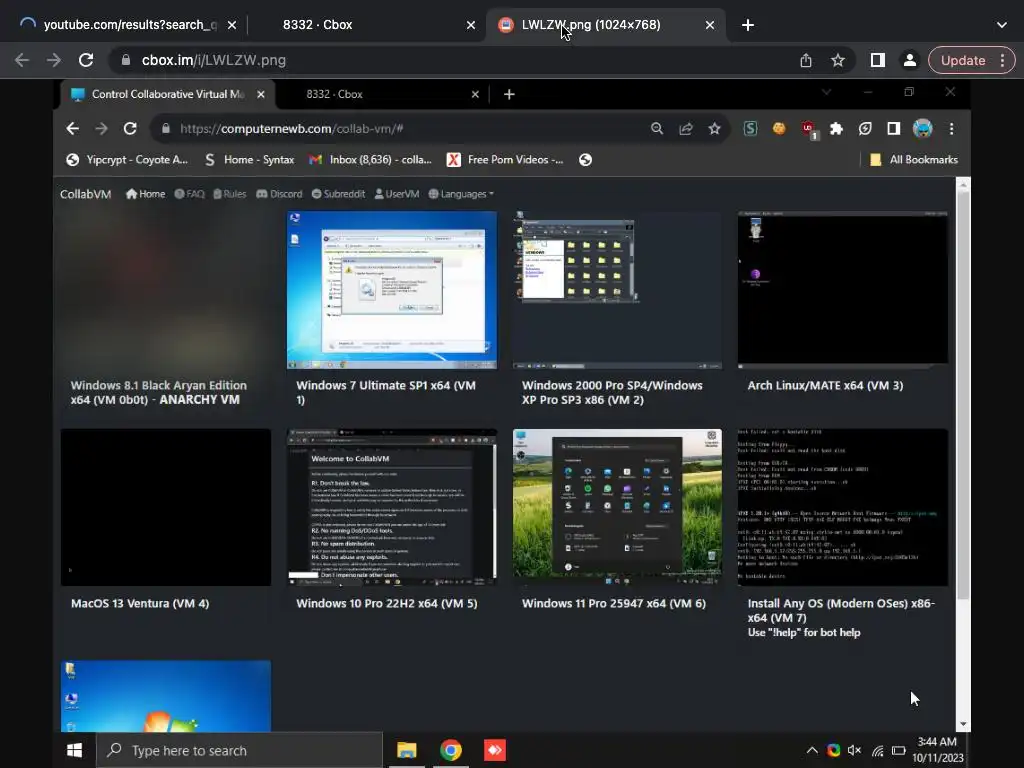
Task: Click the muted volume tray icon
Action: 854,750
